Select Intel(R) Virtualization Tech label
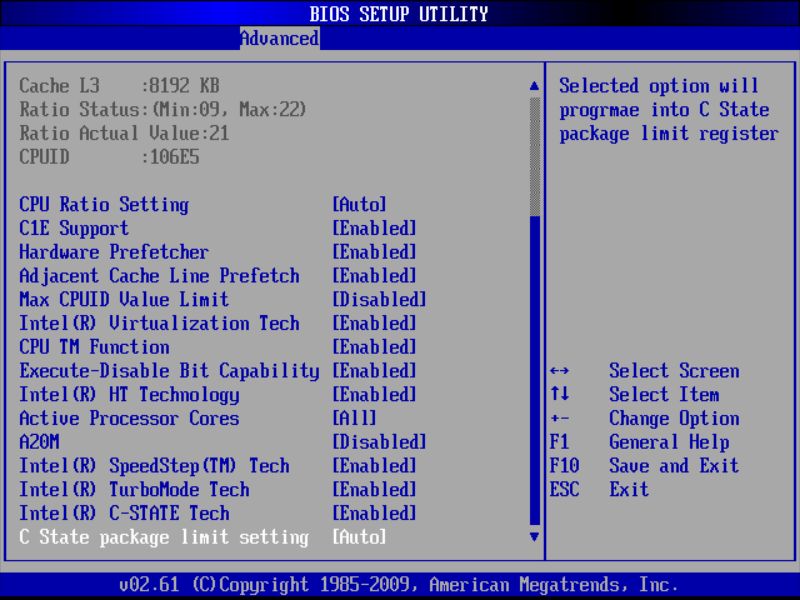Viewport: 800px width, 600px height. [x=159, y=323]
